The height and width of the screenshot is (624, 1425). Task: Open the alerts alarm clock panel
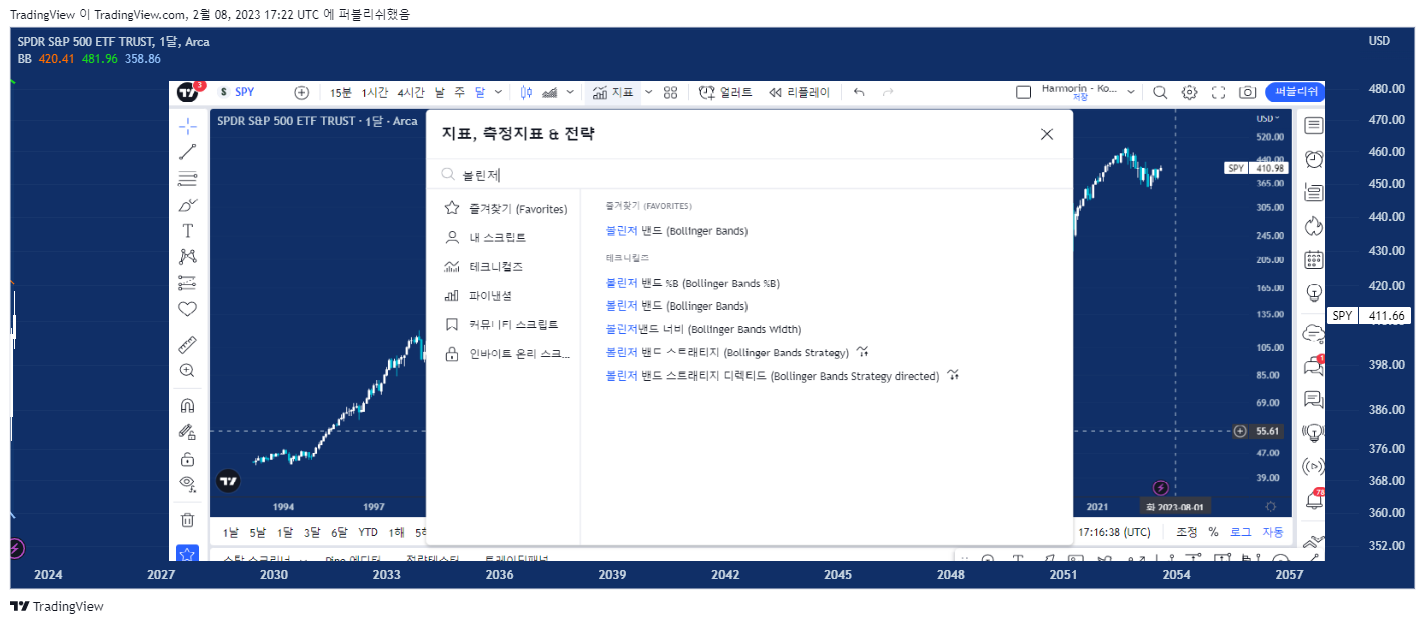(x=1314, y=159)
